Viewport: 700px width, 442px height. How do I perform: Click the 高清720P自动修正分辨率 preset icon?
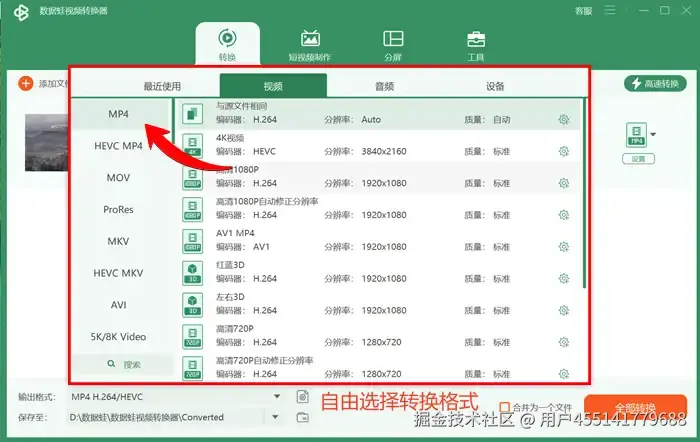click(x=192, y=368)
